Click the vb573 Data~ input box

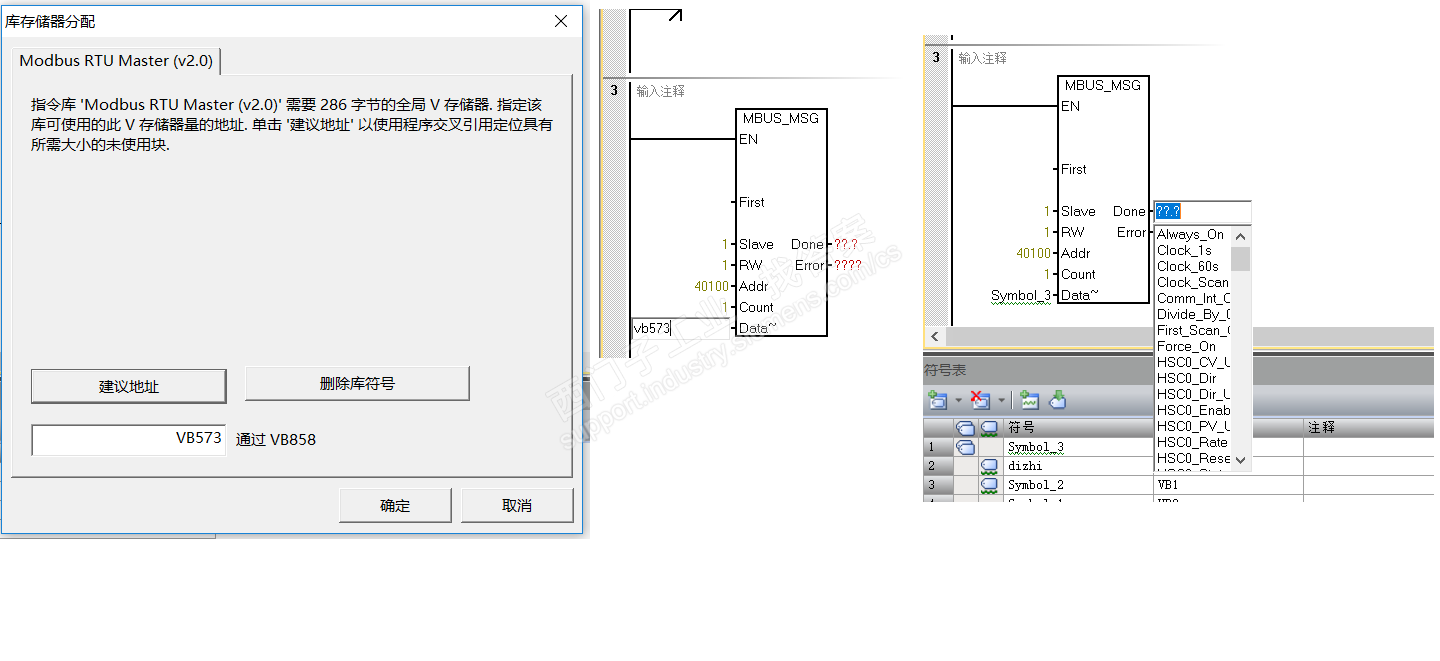(680, 328)
